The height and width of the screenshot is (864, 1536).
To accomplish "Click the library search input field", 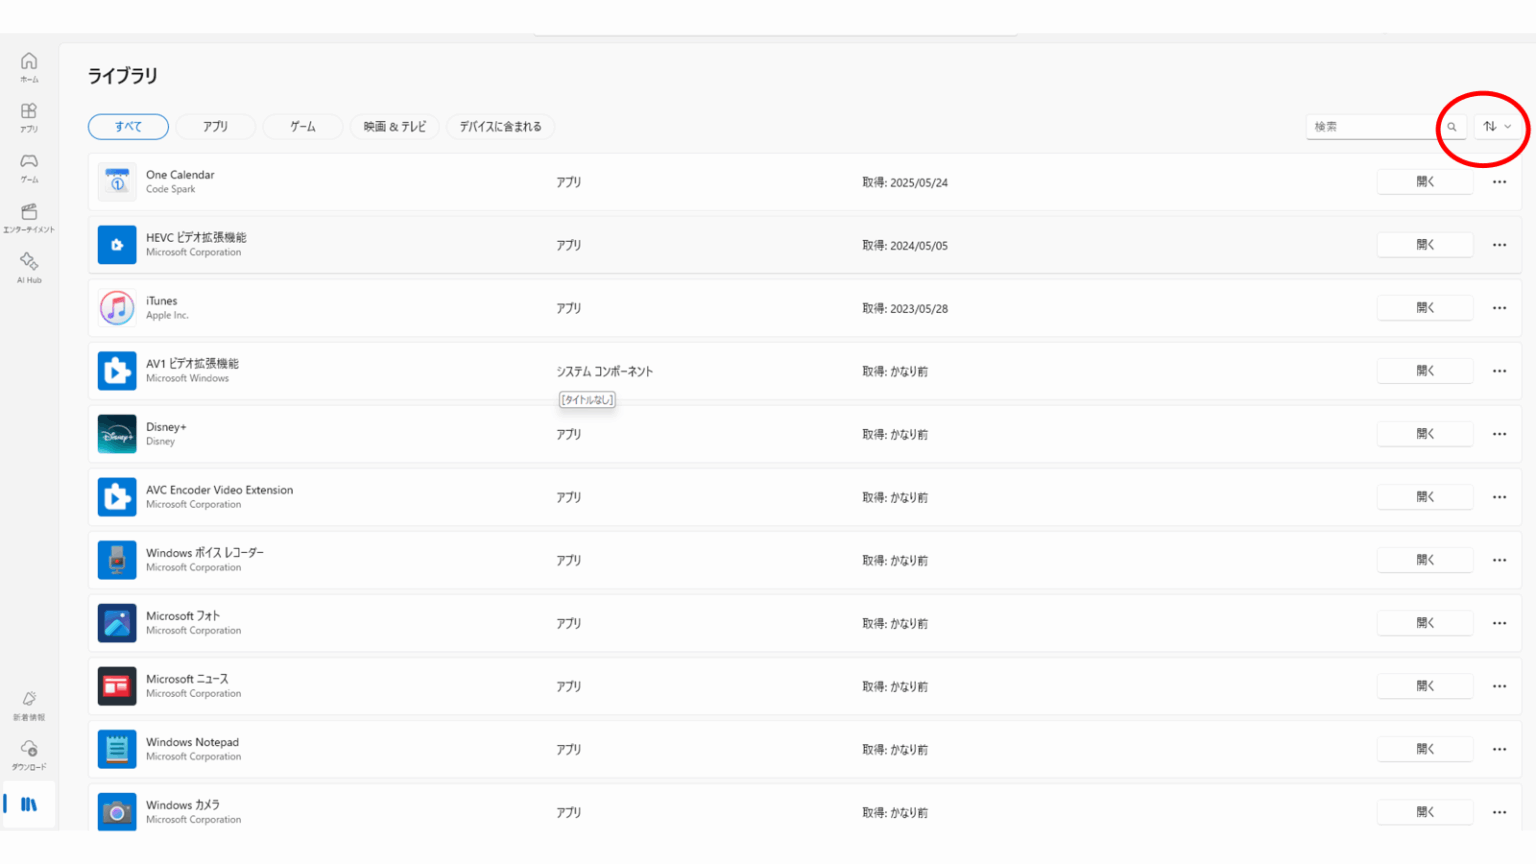I will (x=1372, y=127).
